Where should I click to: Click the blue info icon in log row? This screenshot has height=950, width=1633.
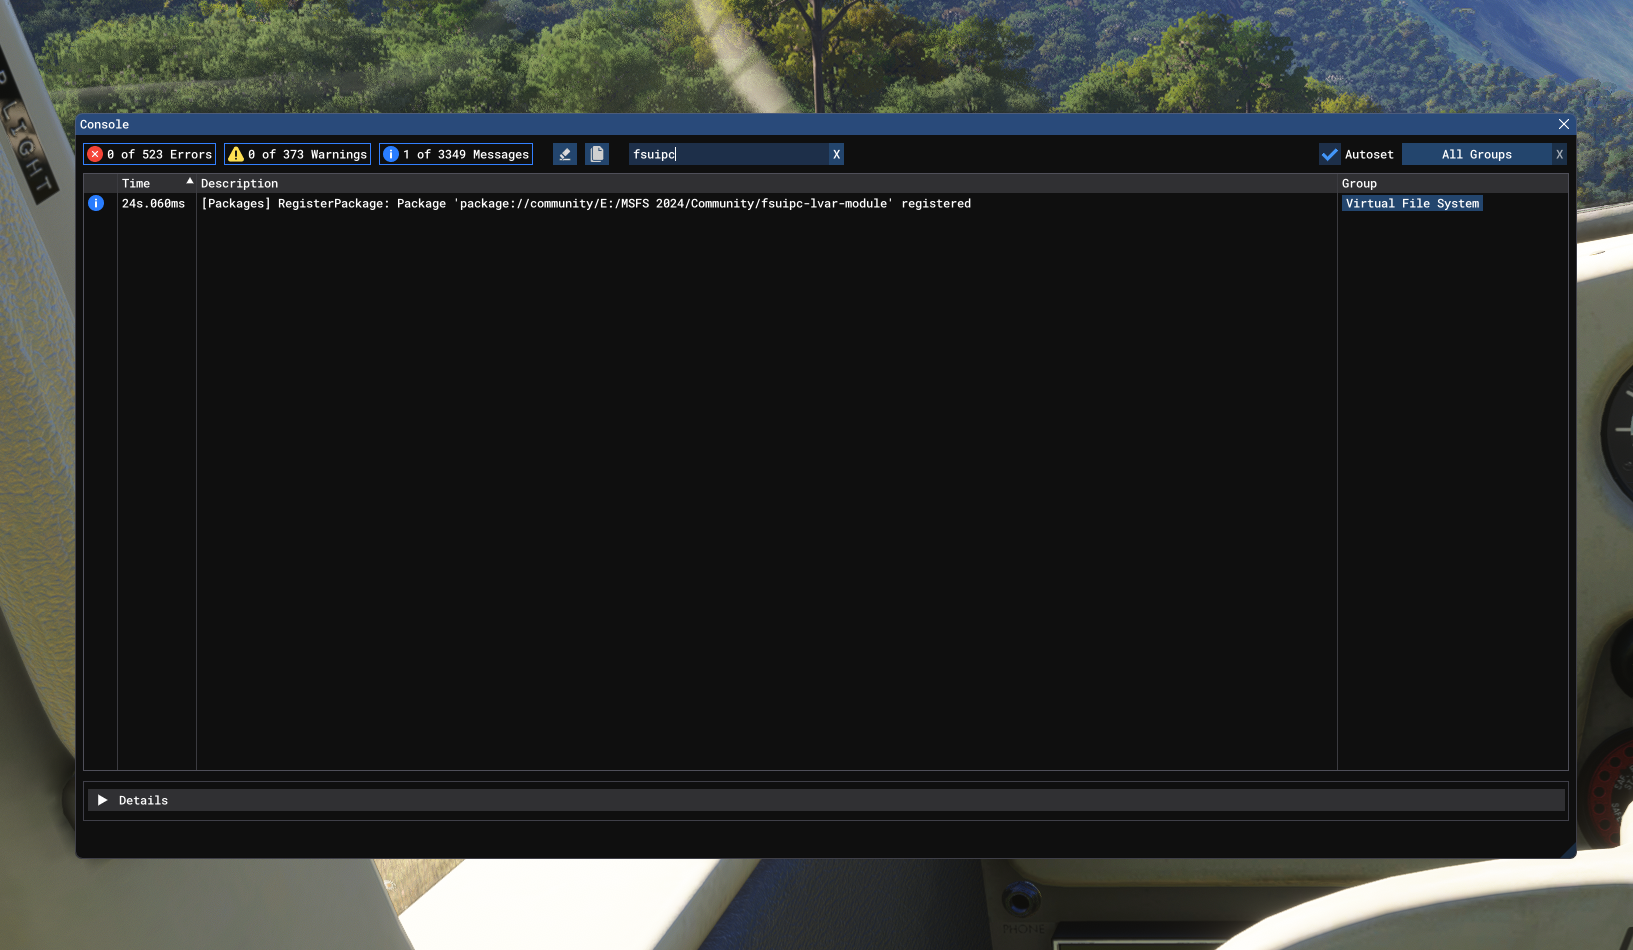(x=96, y=203)
